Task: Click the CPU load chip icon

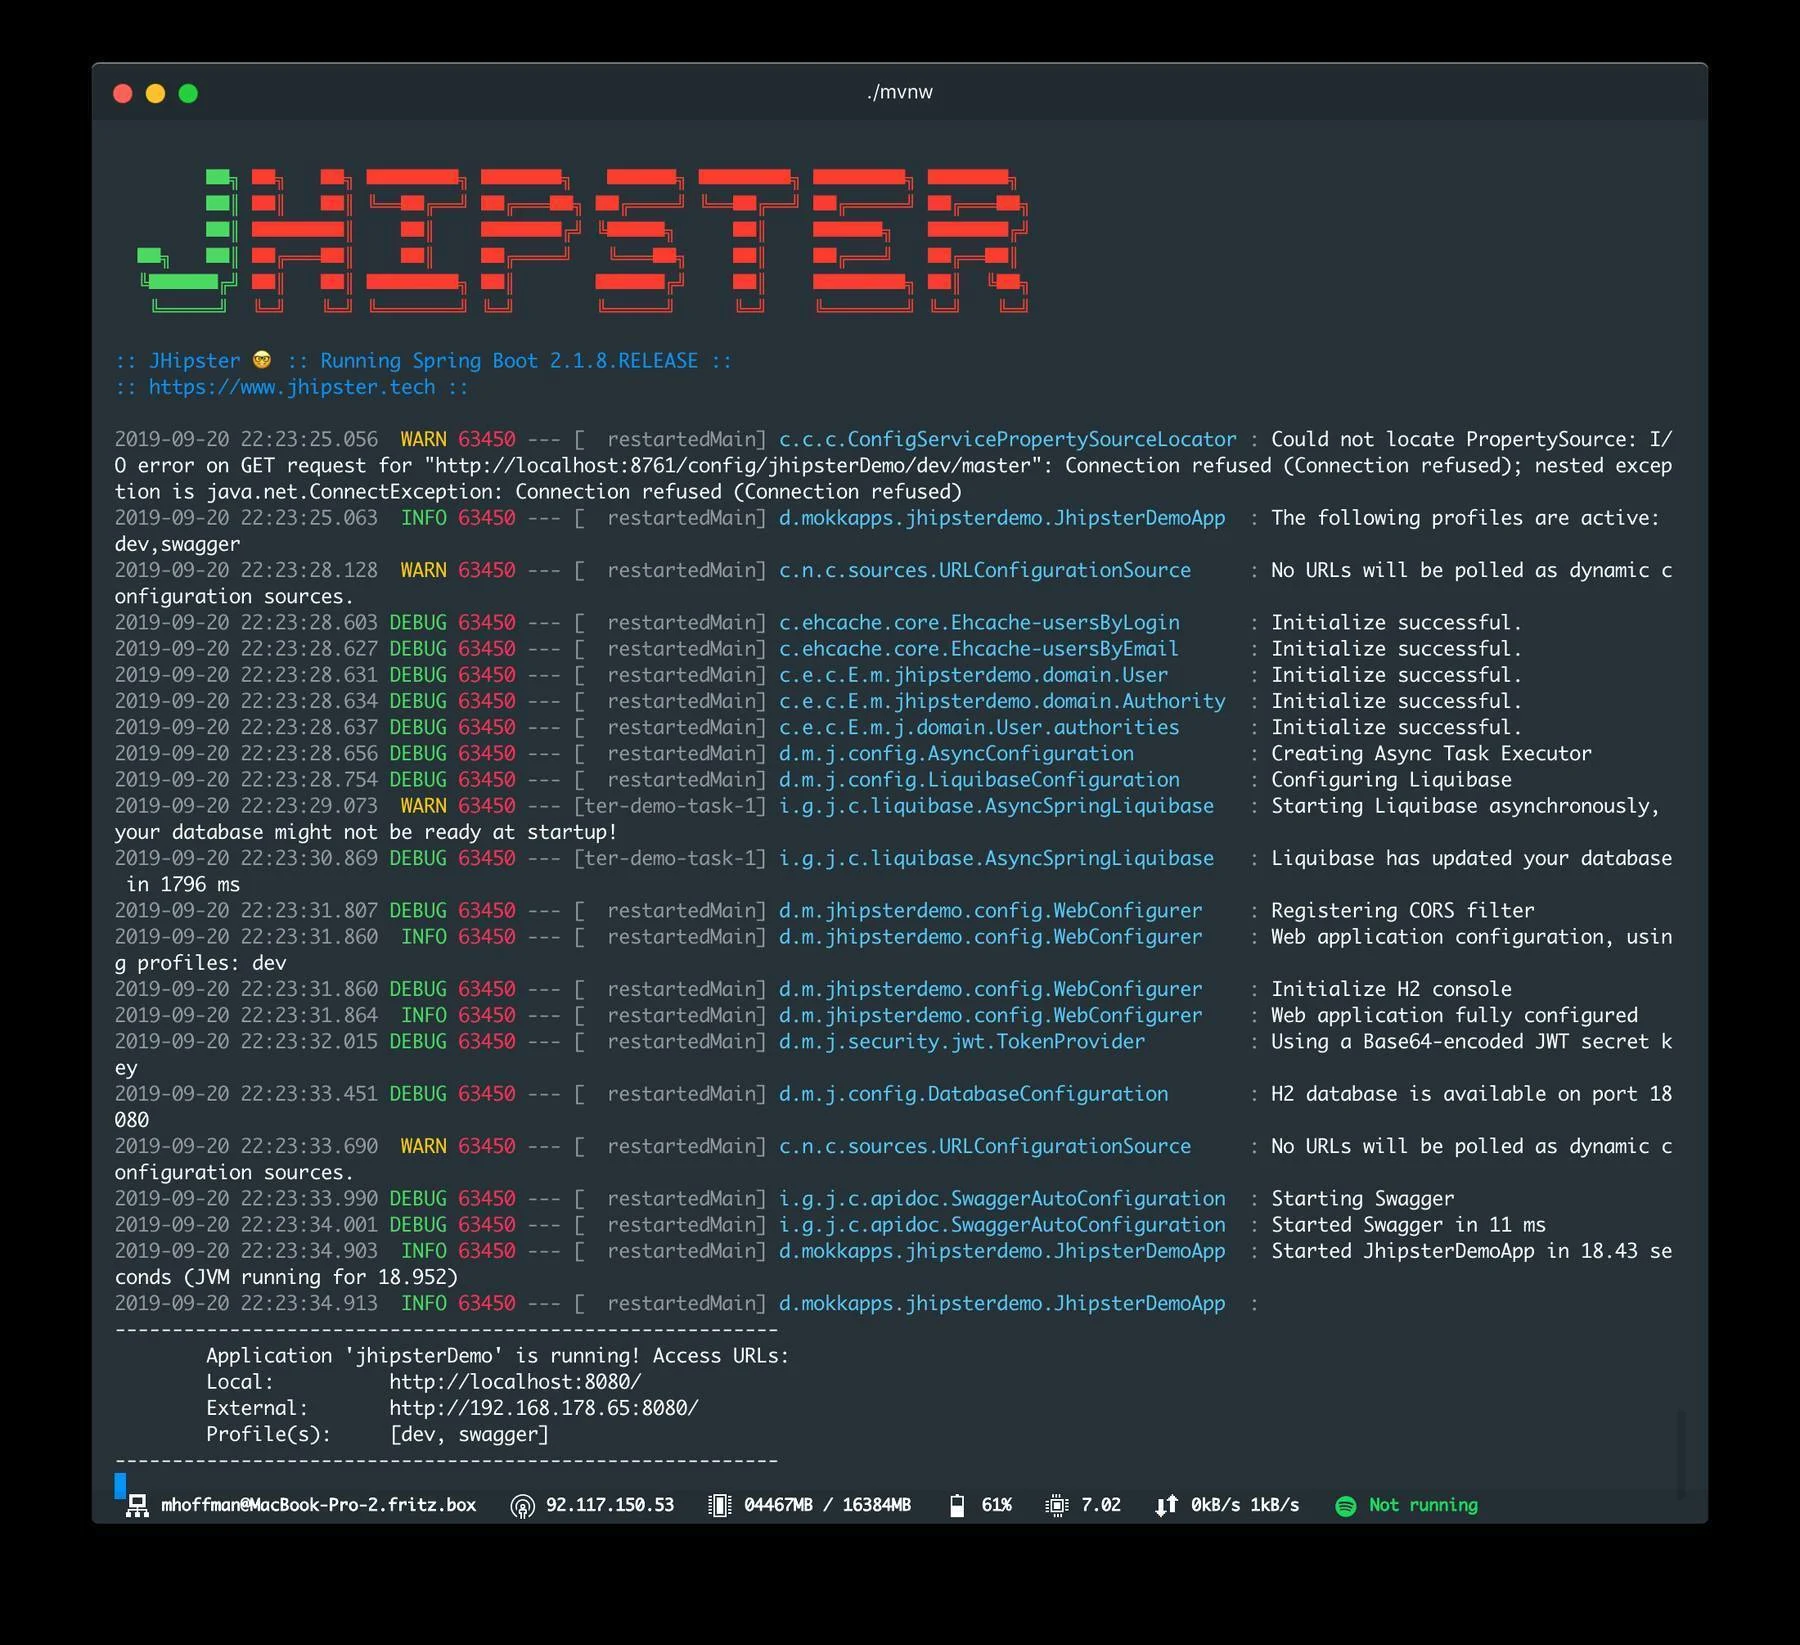Action: coord(1056,1505)
